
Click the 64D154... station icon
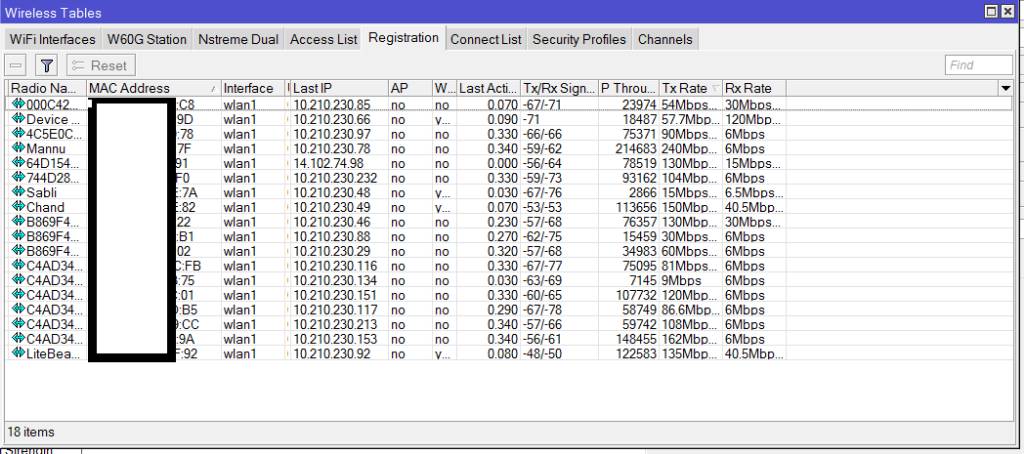18,163
